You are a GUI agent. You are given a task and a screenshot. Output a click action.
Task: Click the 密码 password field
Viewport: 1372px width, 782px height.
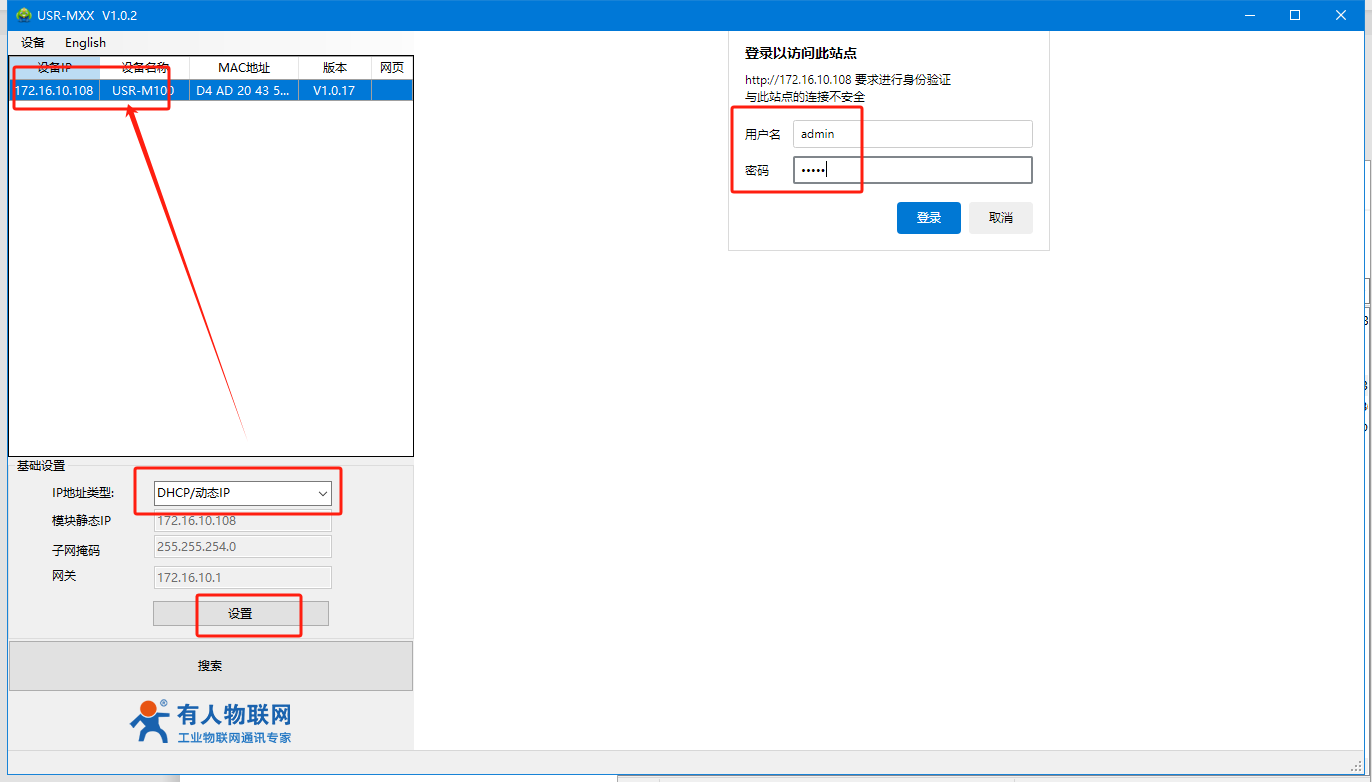pos(912,170)
